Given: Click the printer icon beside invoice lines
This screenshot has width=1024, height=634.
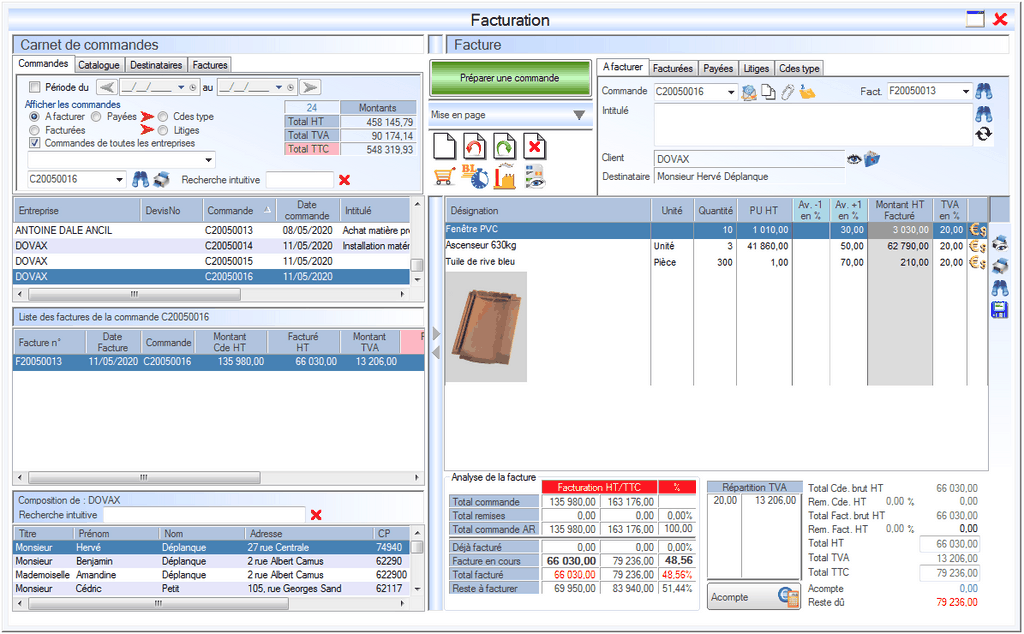Looking at the screenshot, I should [x=1000, y=266].
